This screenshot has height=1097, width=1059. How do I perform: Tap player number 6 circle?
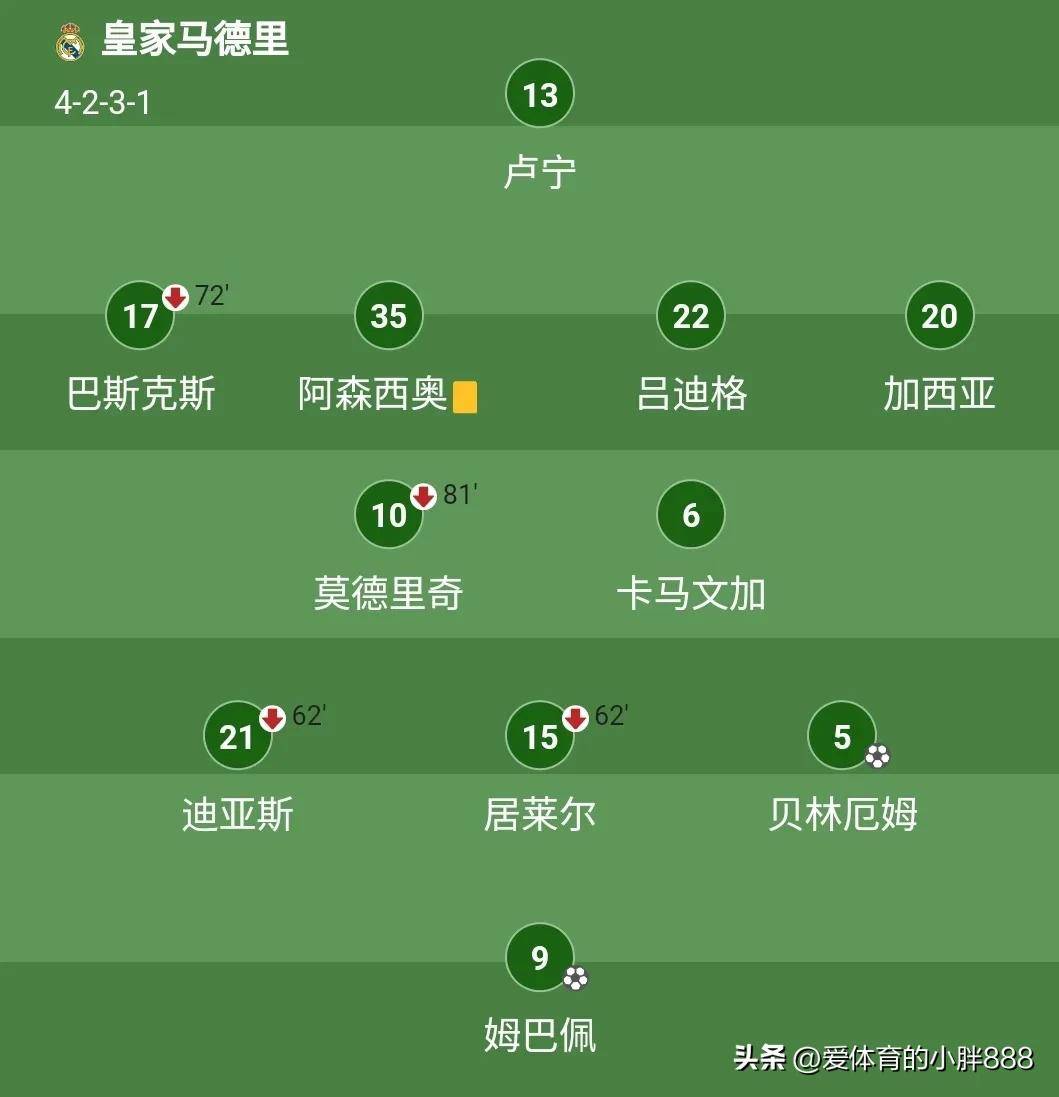point(691,515)
